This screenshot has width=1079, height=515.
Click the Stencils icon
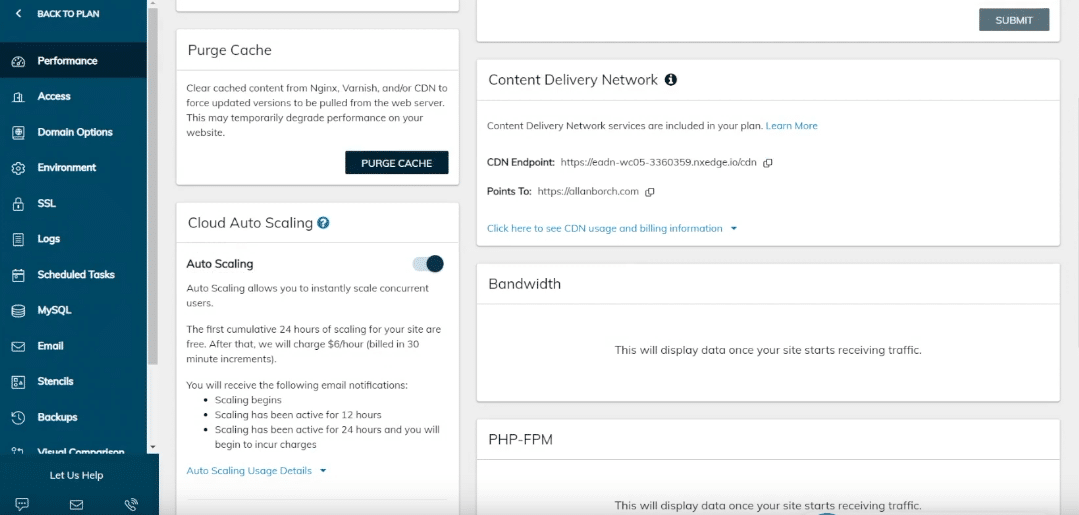19,381
